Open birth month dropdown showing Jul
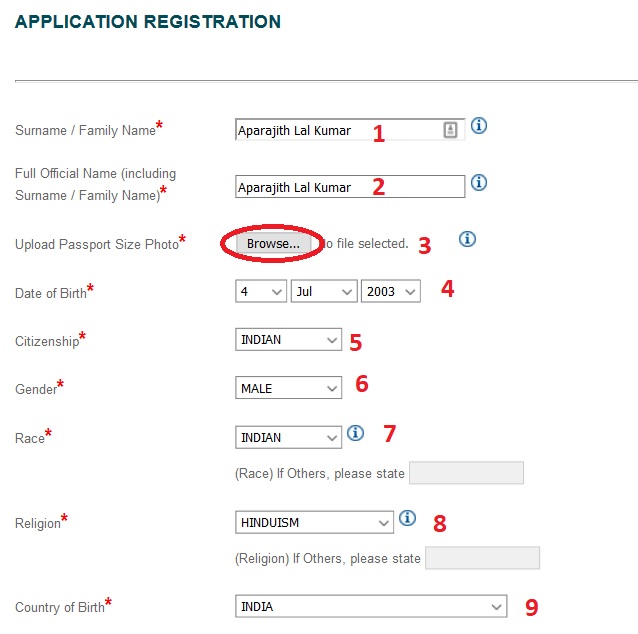The image size is (638, 634). [324, 291]
